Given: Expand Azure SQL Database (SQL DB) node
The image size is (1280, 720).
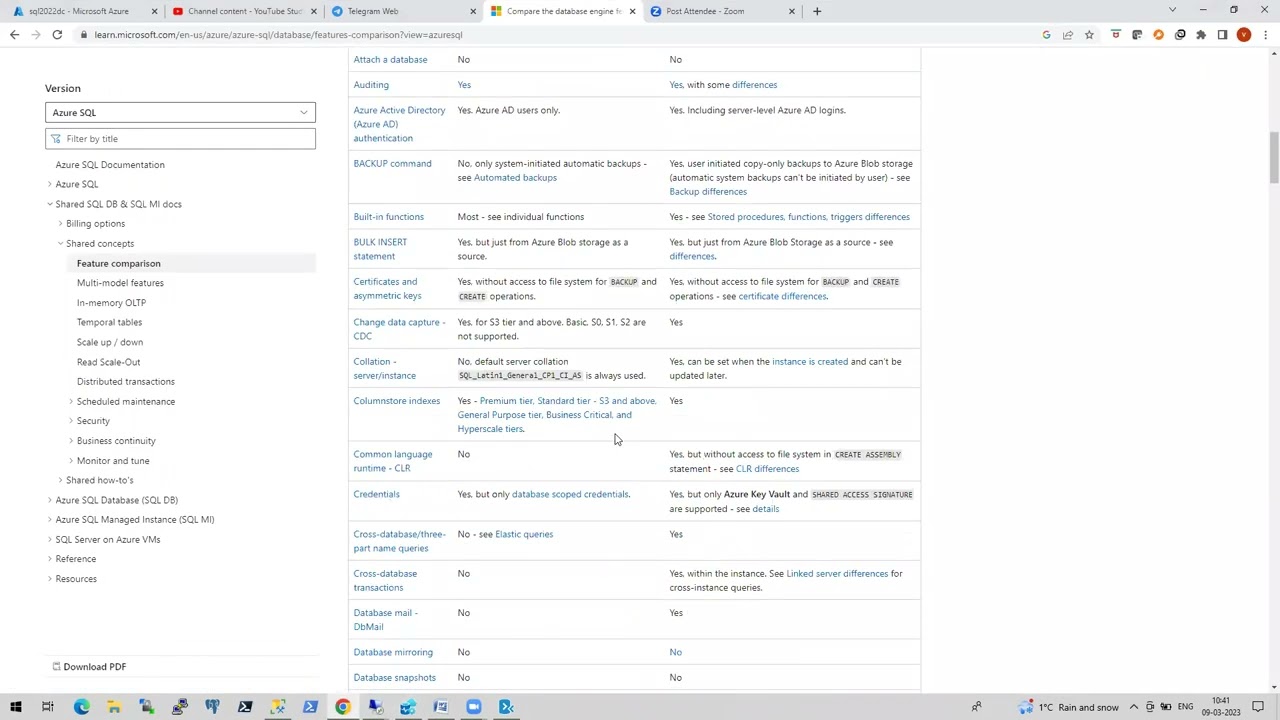Looking at the screenshot, I should (50, 500).
